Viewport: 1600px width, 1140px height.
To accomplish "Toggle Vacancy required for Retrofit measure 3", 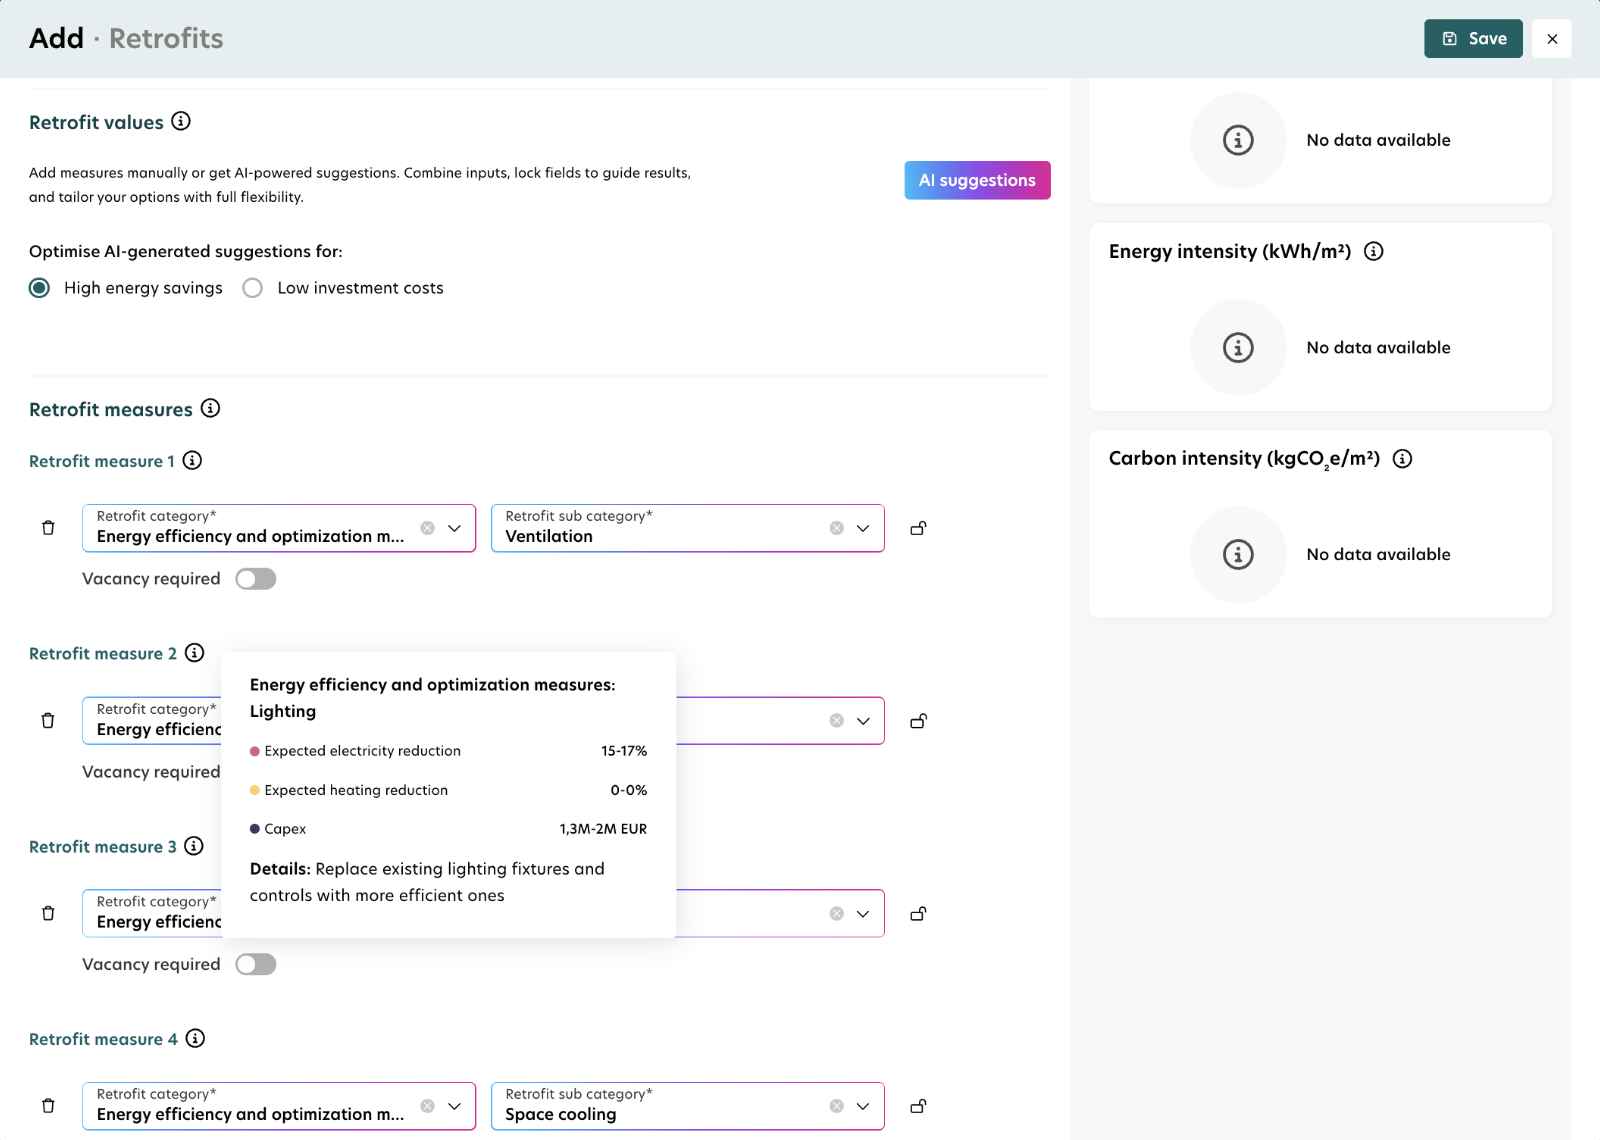I will [255, 964].
